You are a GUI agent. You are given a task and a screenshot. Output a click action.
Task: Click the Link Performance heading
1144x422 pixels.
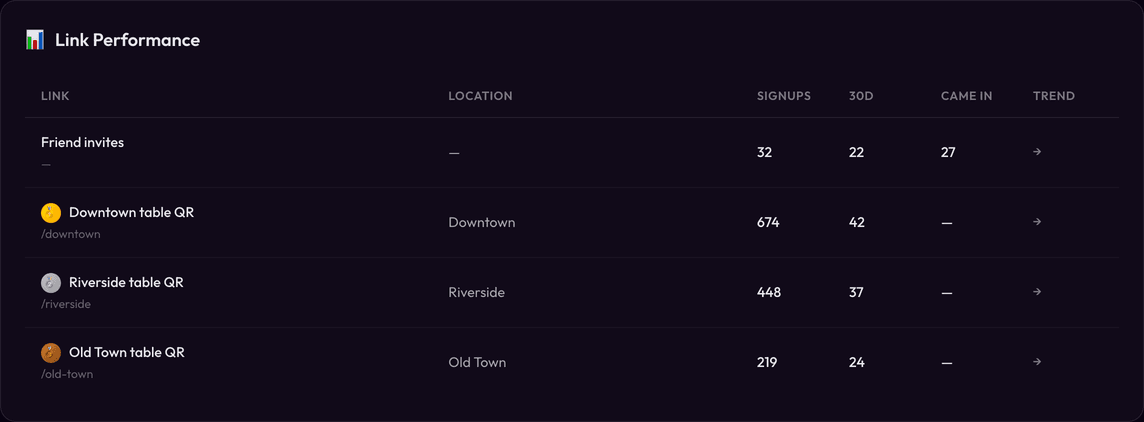[x=127, y=40]
